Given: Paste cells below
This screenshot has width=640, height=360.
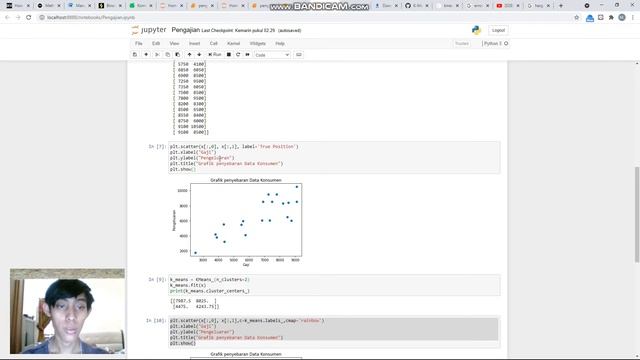Looking at the screenshot, I should pos(178,55).
